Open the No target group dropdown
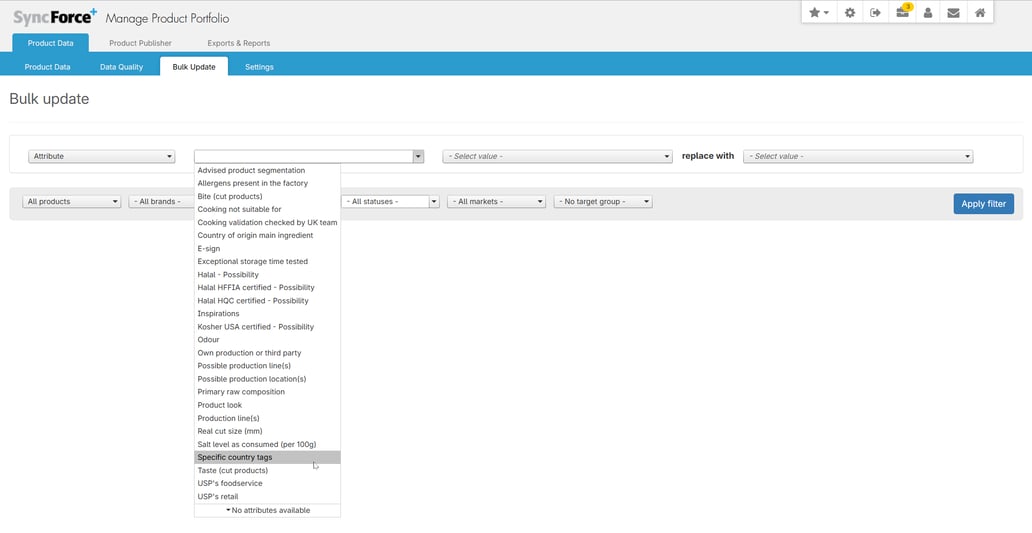Viewport: 1032px width, 533px height. point(603,201)
